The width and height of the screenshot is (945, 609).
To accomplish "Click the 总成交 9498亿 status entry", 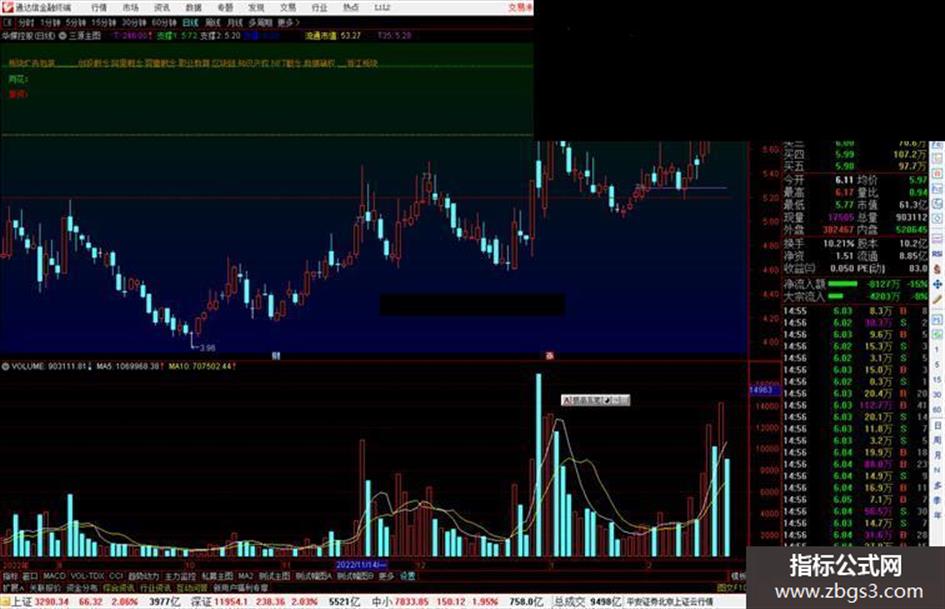I will (588, 602).
